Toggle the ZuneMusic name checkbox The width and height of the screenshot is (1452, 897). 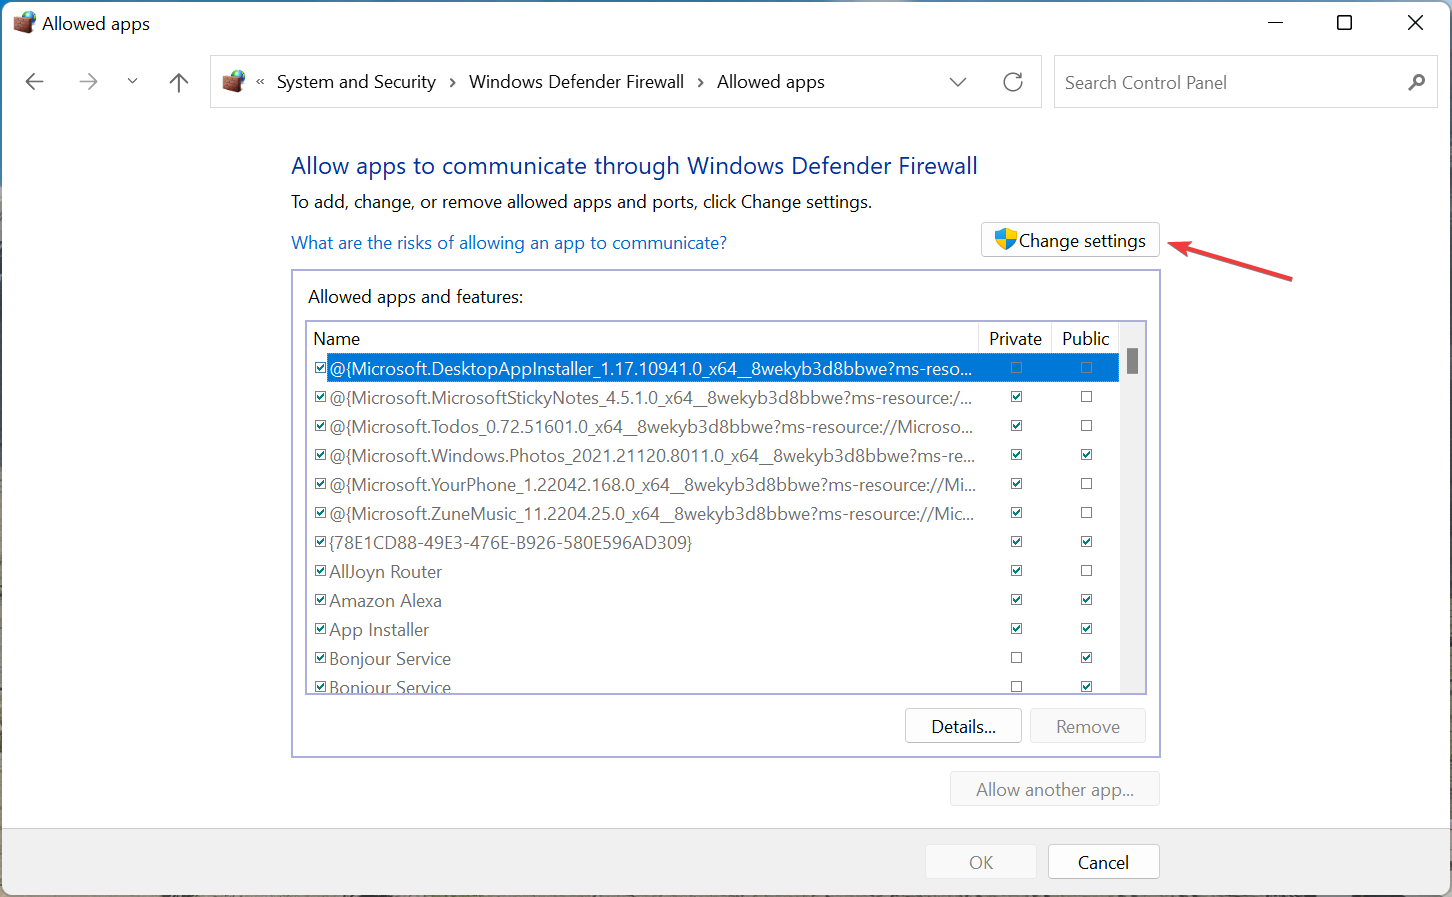coord(320,513)
